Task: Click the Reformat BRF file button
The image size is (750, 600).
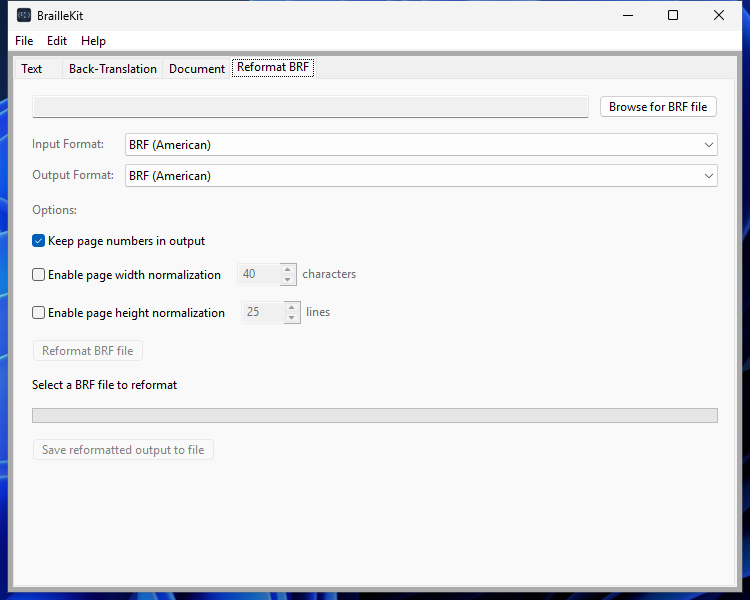Action: click(88, 351)
